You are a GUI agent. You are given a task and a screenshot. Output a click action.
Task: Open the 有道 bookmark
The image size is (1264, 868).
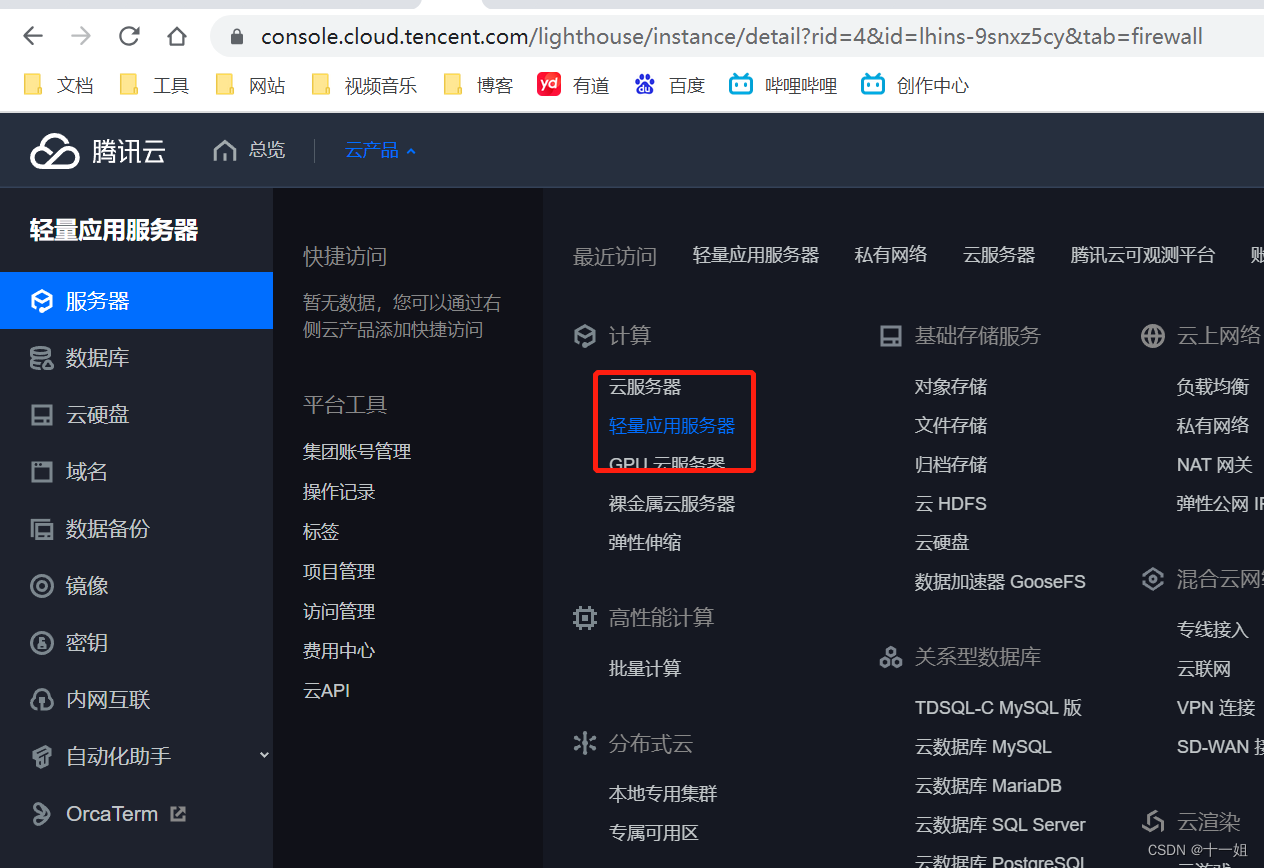(574, 85)
